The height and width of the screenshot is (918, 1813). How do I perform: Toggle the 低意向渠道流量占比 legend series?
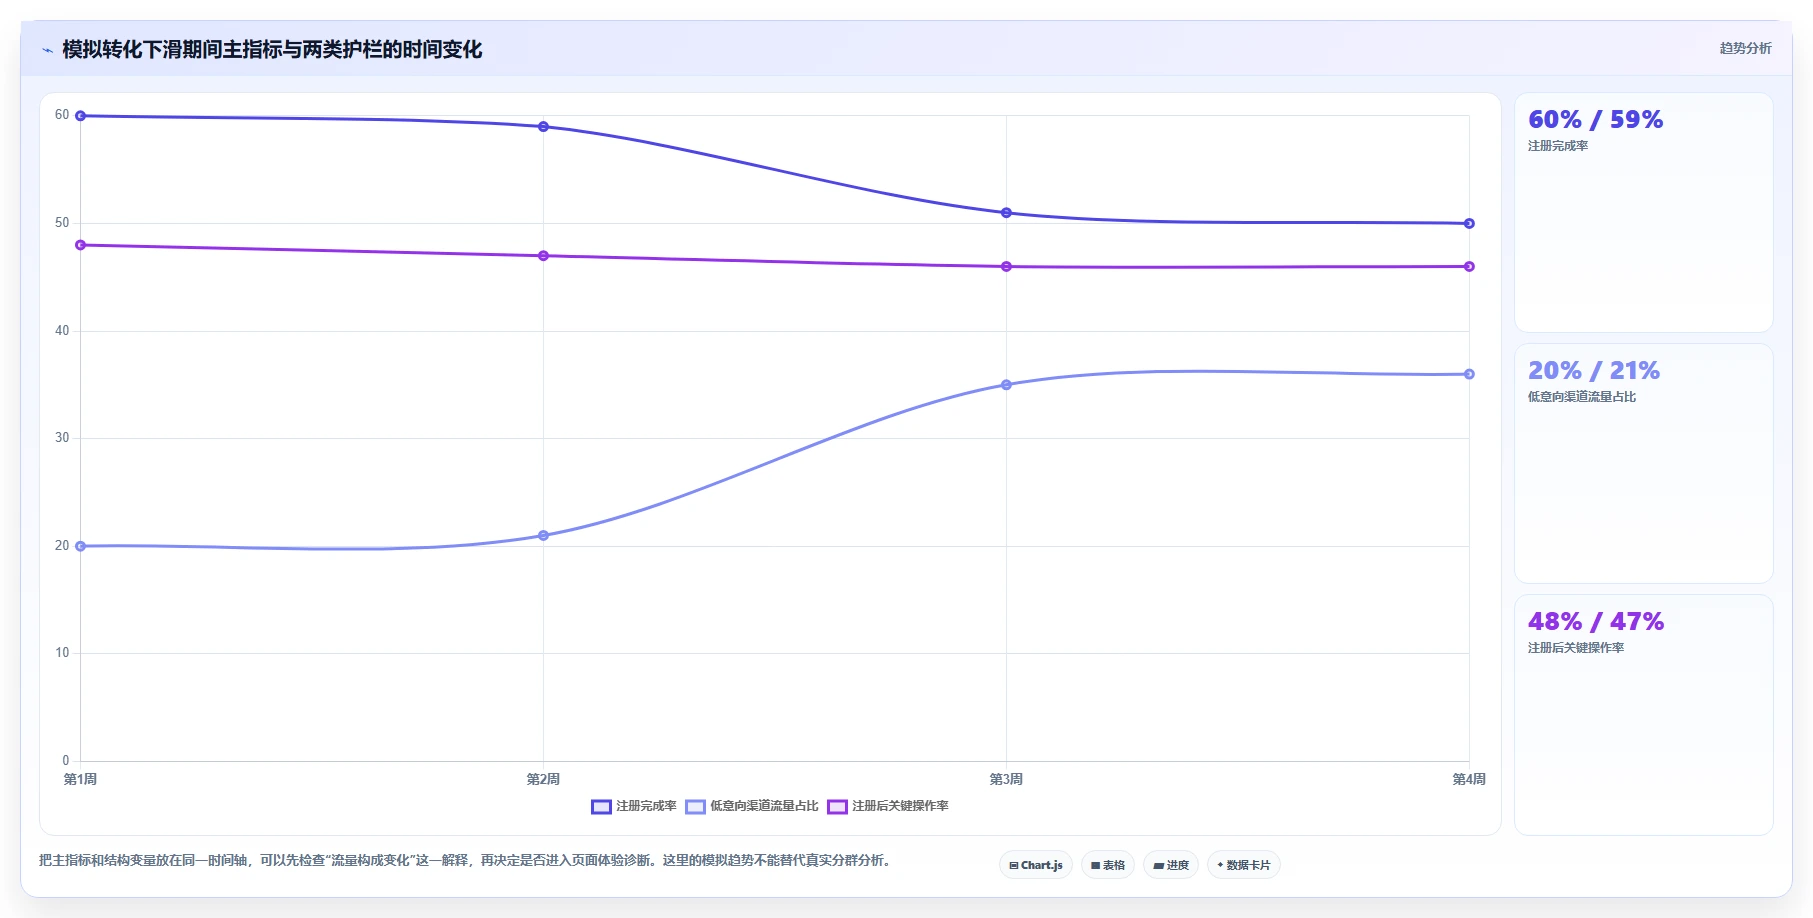click(x=751, y=806)
